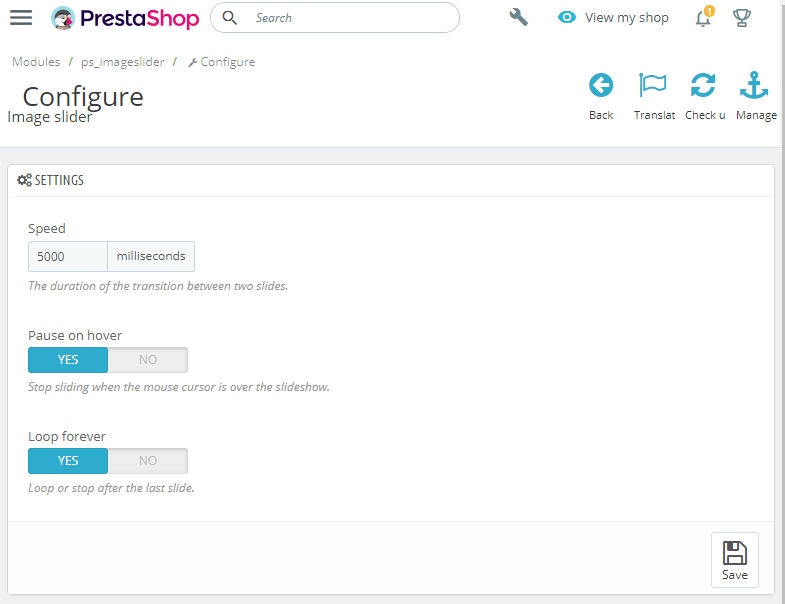Click the Loop forever label
Viewport: 785px width, 604px height.
pyautogui.click(x=67, y=437)
